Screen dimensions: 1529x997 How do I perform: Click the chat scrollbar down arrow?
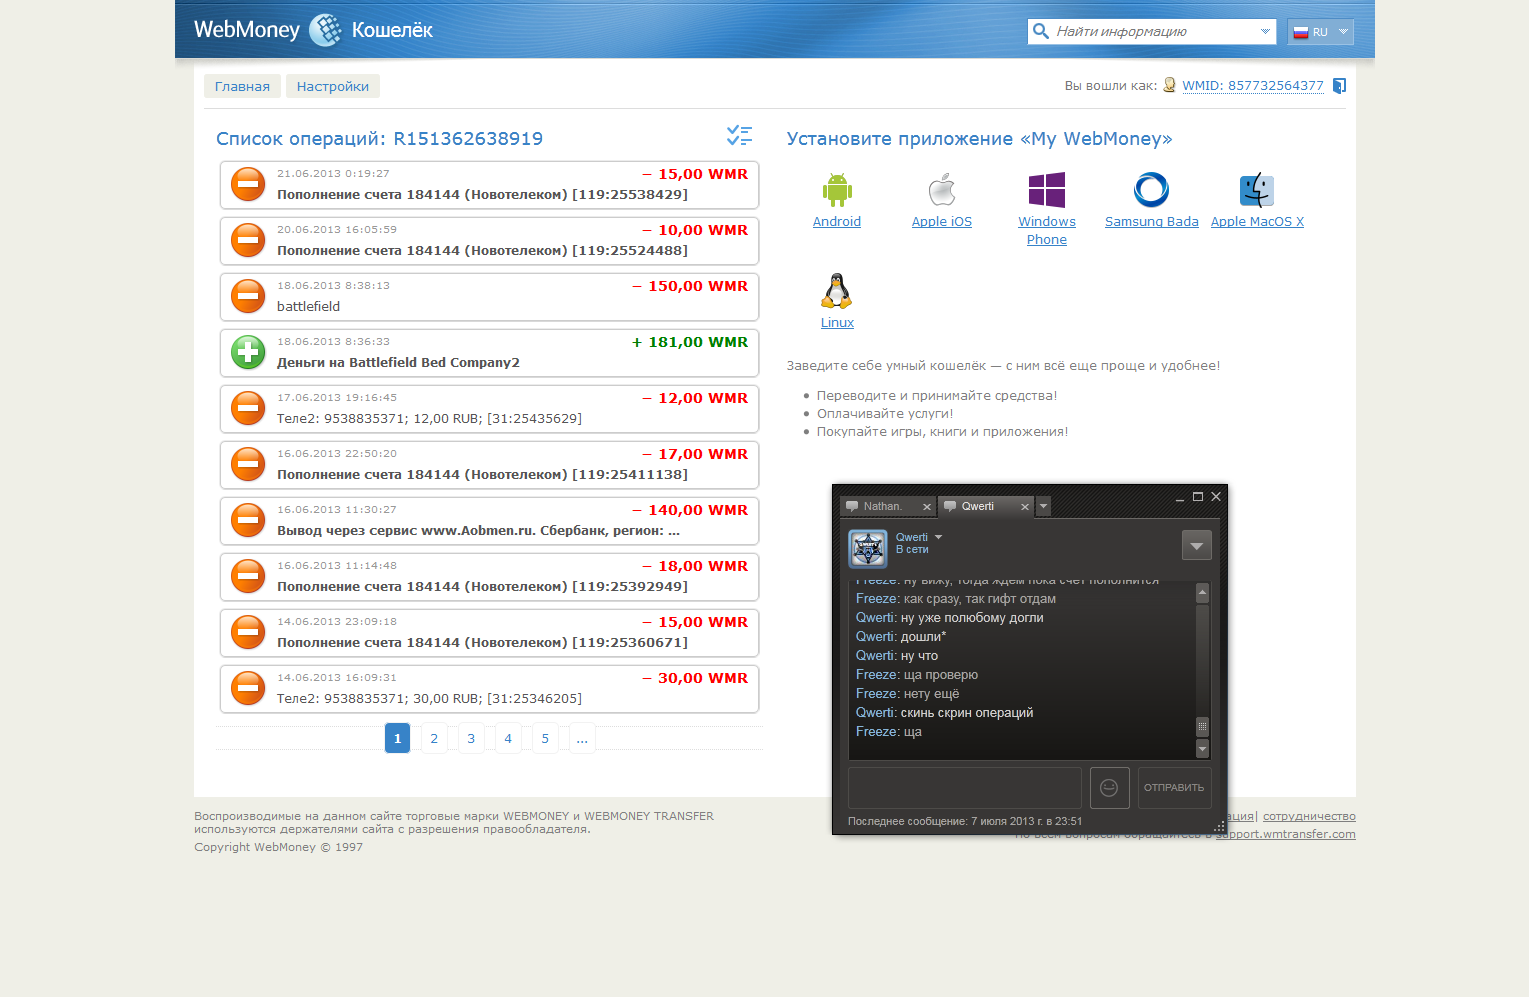[1202, 748]
